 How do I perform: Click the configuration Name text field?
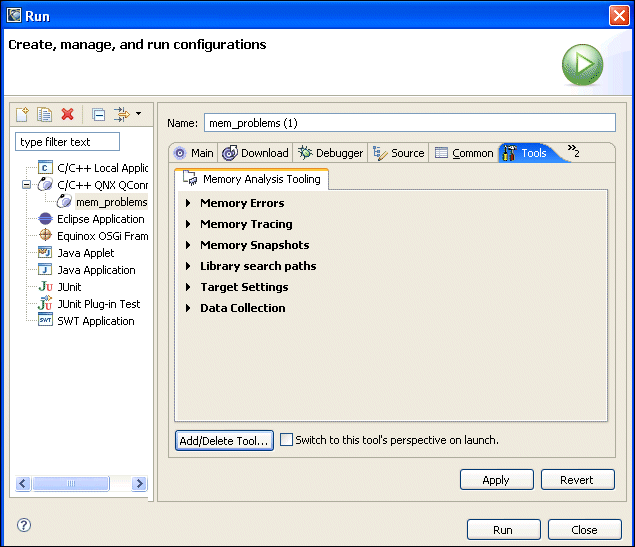tap(408, 123)
